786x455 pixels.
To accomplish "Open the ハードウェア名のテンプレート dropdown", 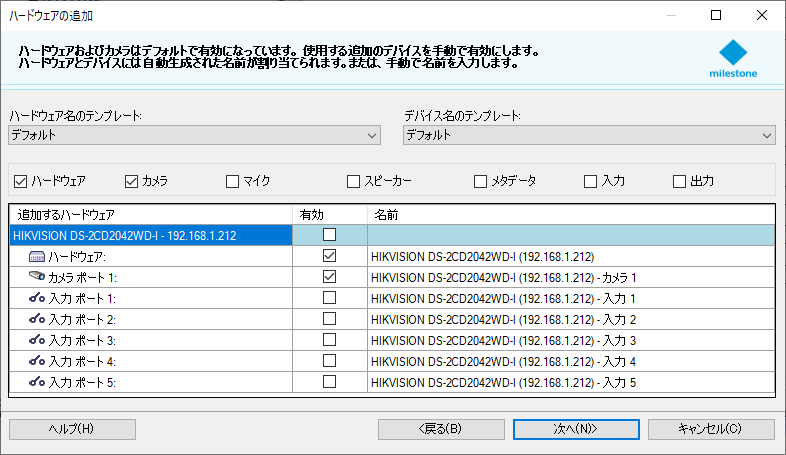I will 194,135.
